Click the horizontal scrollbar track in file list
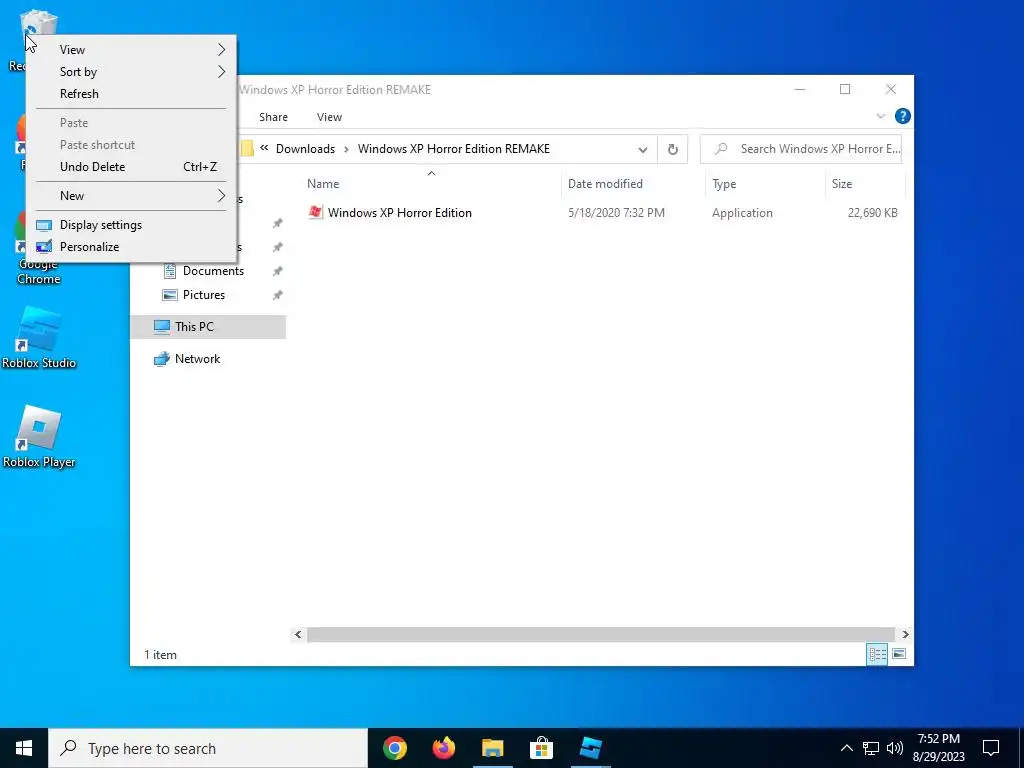1024x768 pixels. point(600,634)
